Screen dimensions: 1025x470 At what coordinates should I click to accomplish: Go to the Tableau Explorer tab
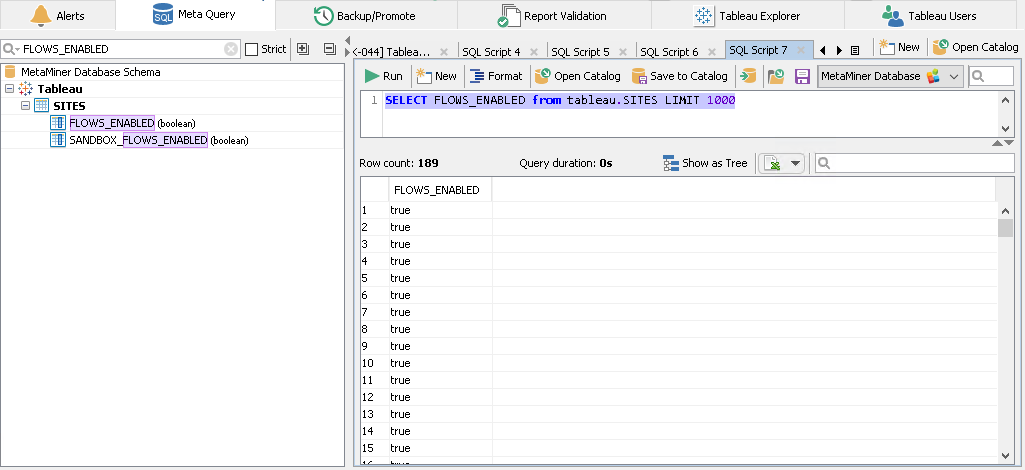[x=747, y=16]
